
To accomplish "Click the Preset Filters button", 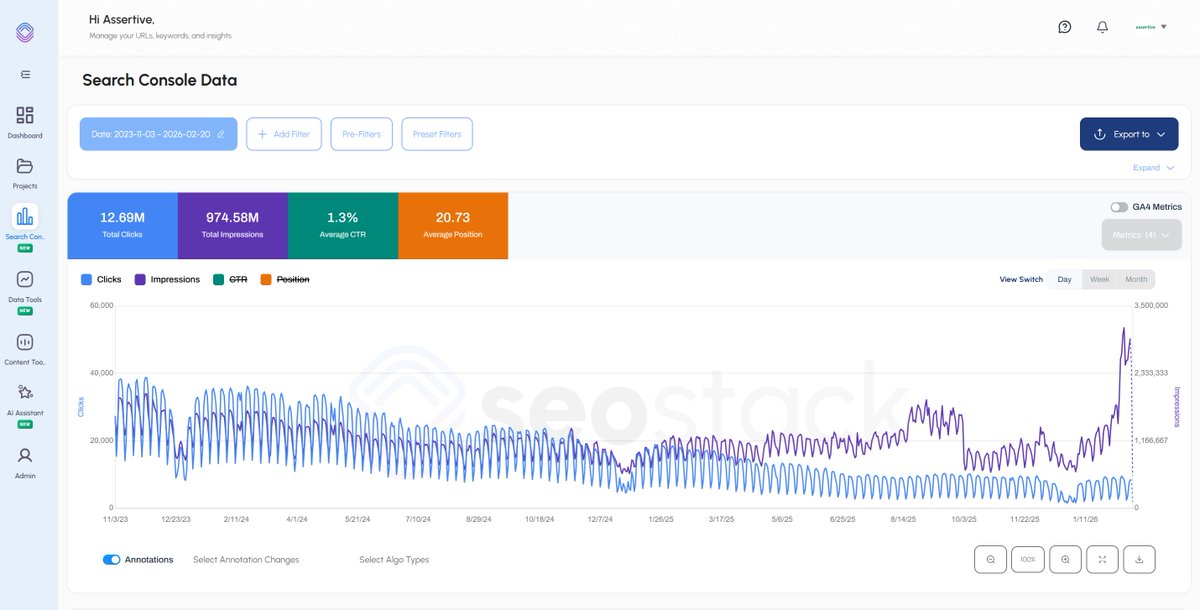I will tap(437, 134).
